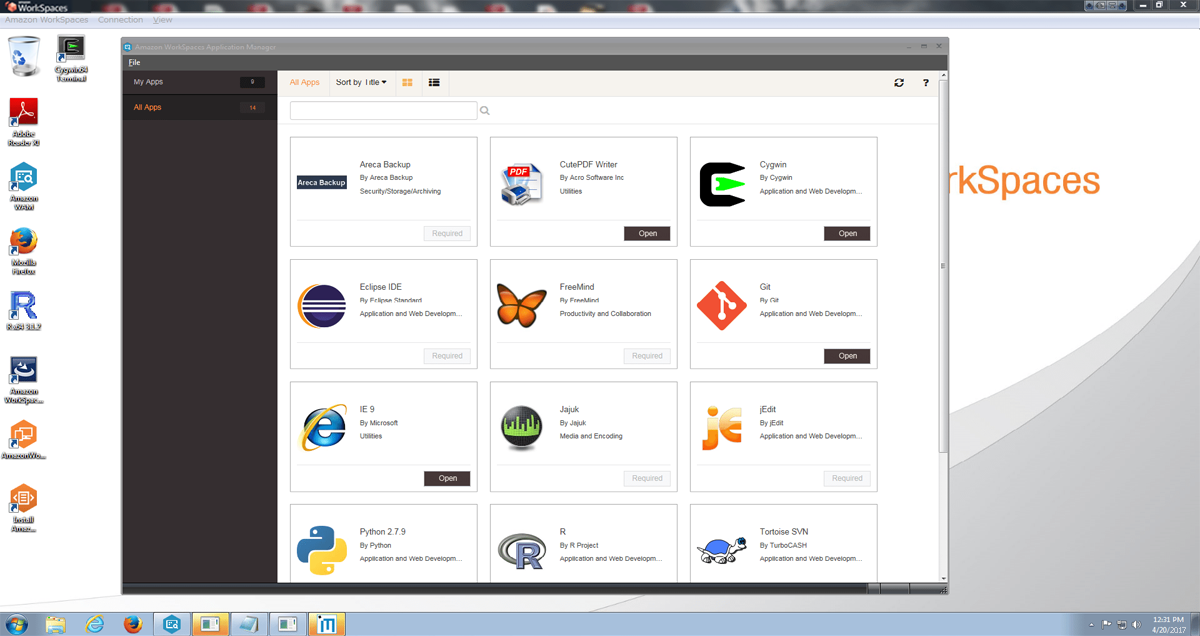Open the Sort by Title dropdown
This screenshot has width=1200, height=636.
tap(358, 82)
